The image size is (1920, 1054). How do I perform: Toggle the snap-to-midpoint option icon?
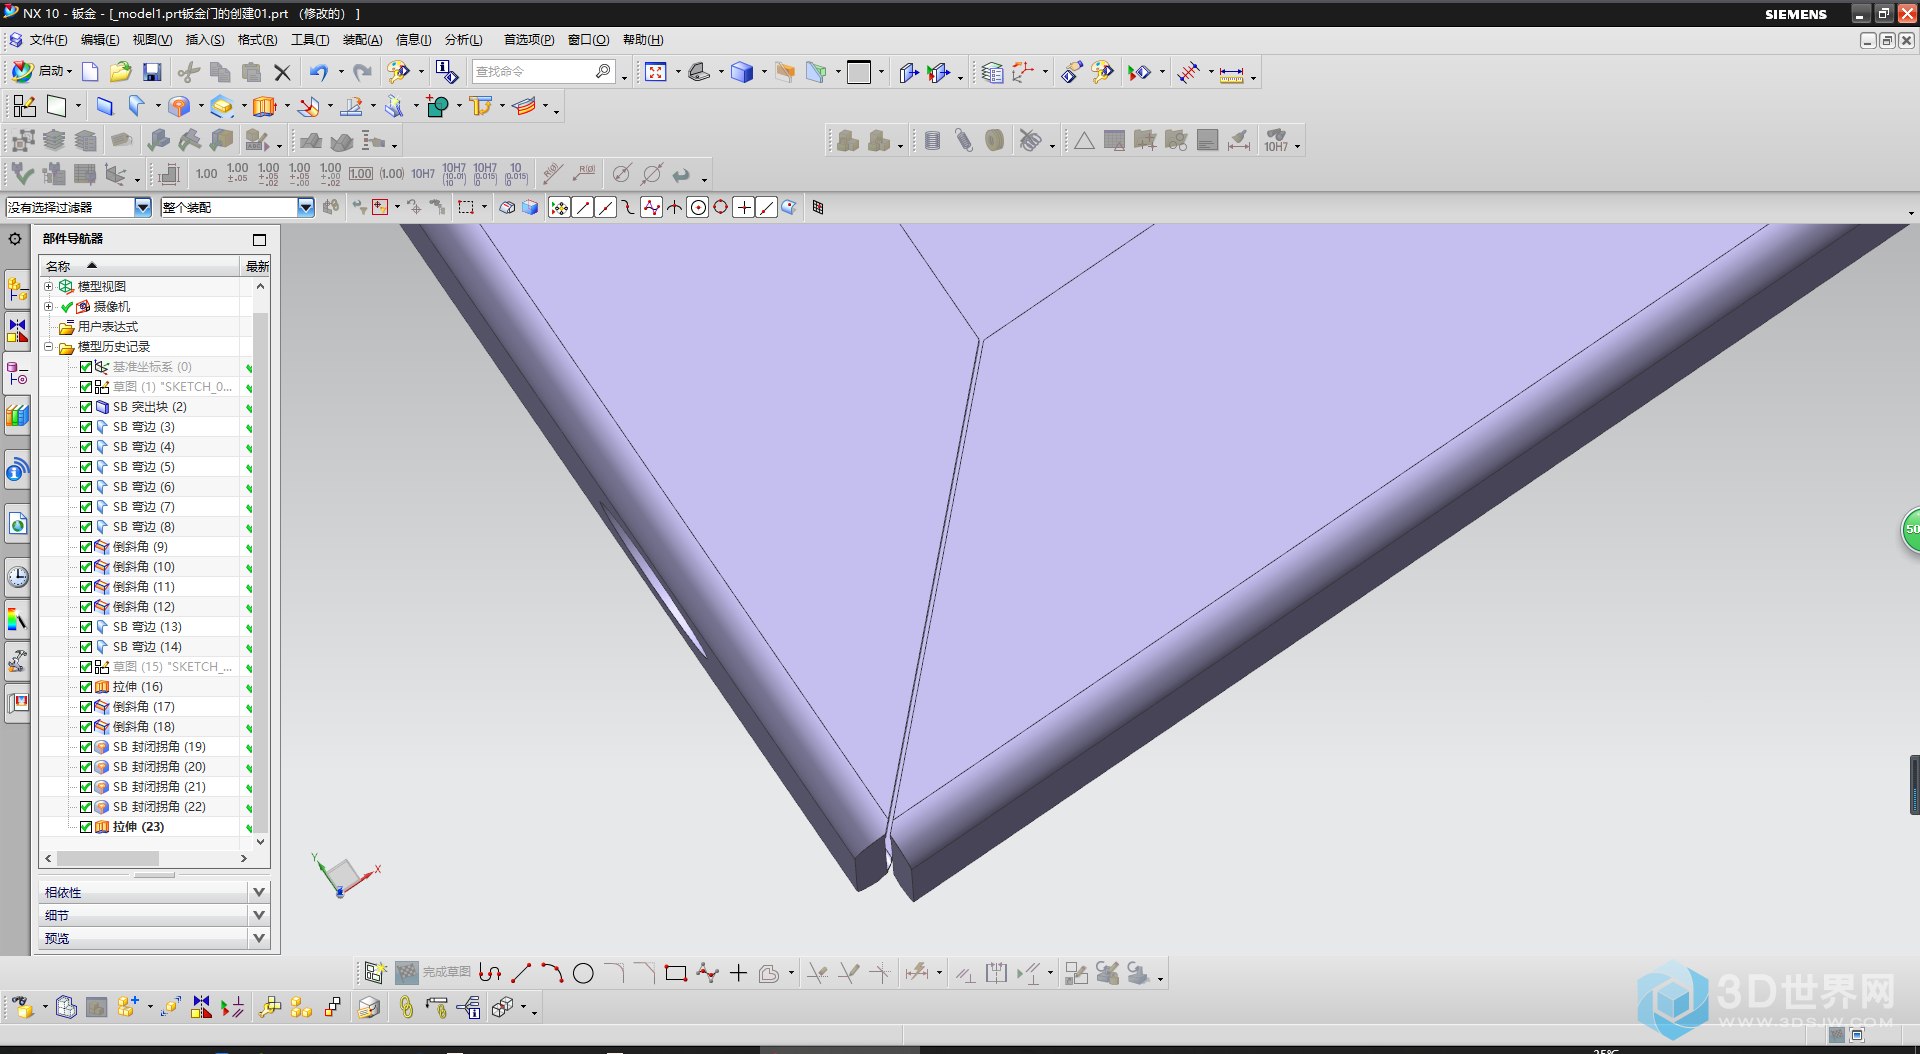click(606, 207)
